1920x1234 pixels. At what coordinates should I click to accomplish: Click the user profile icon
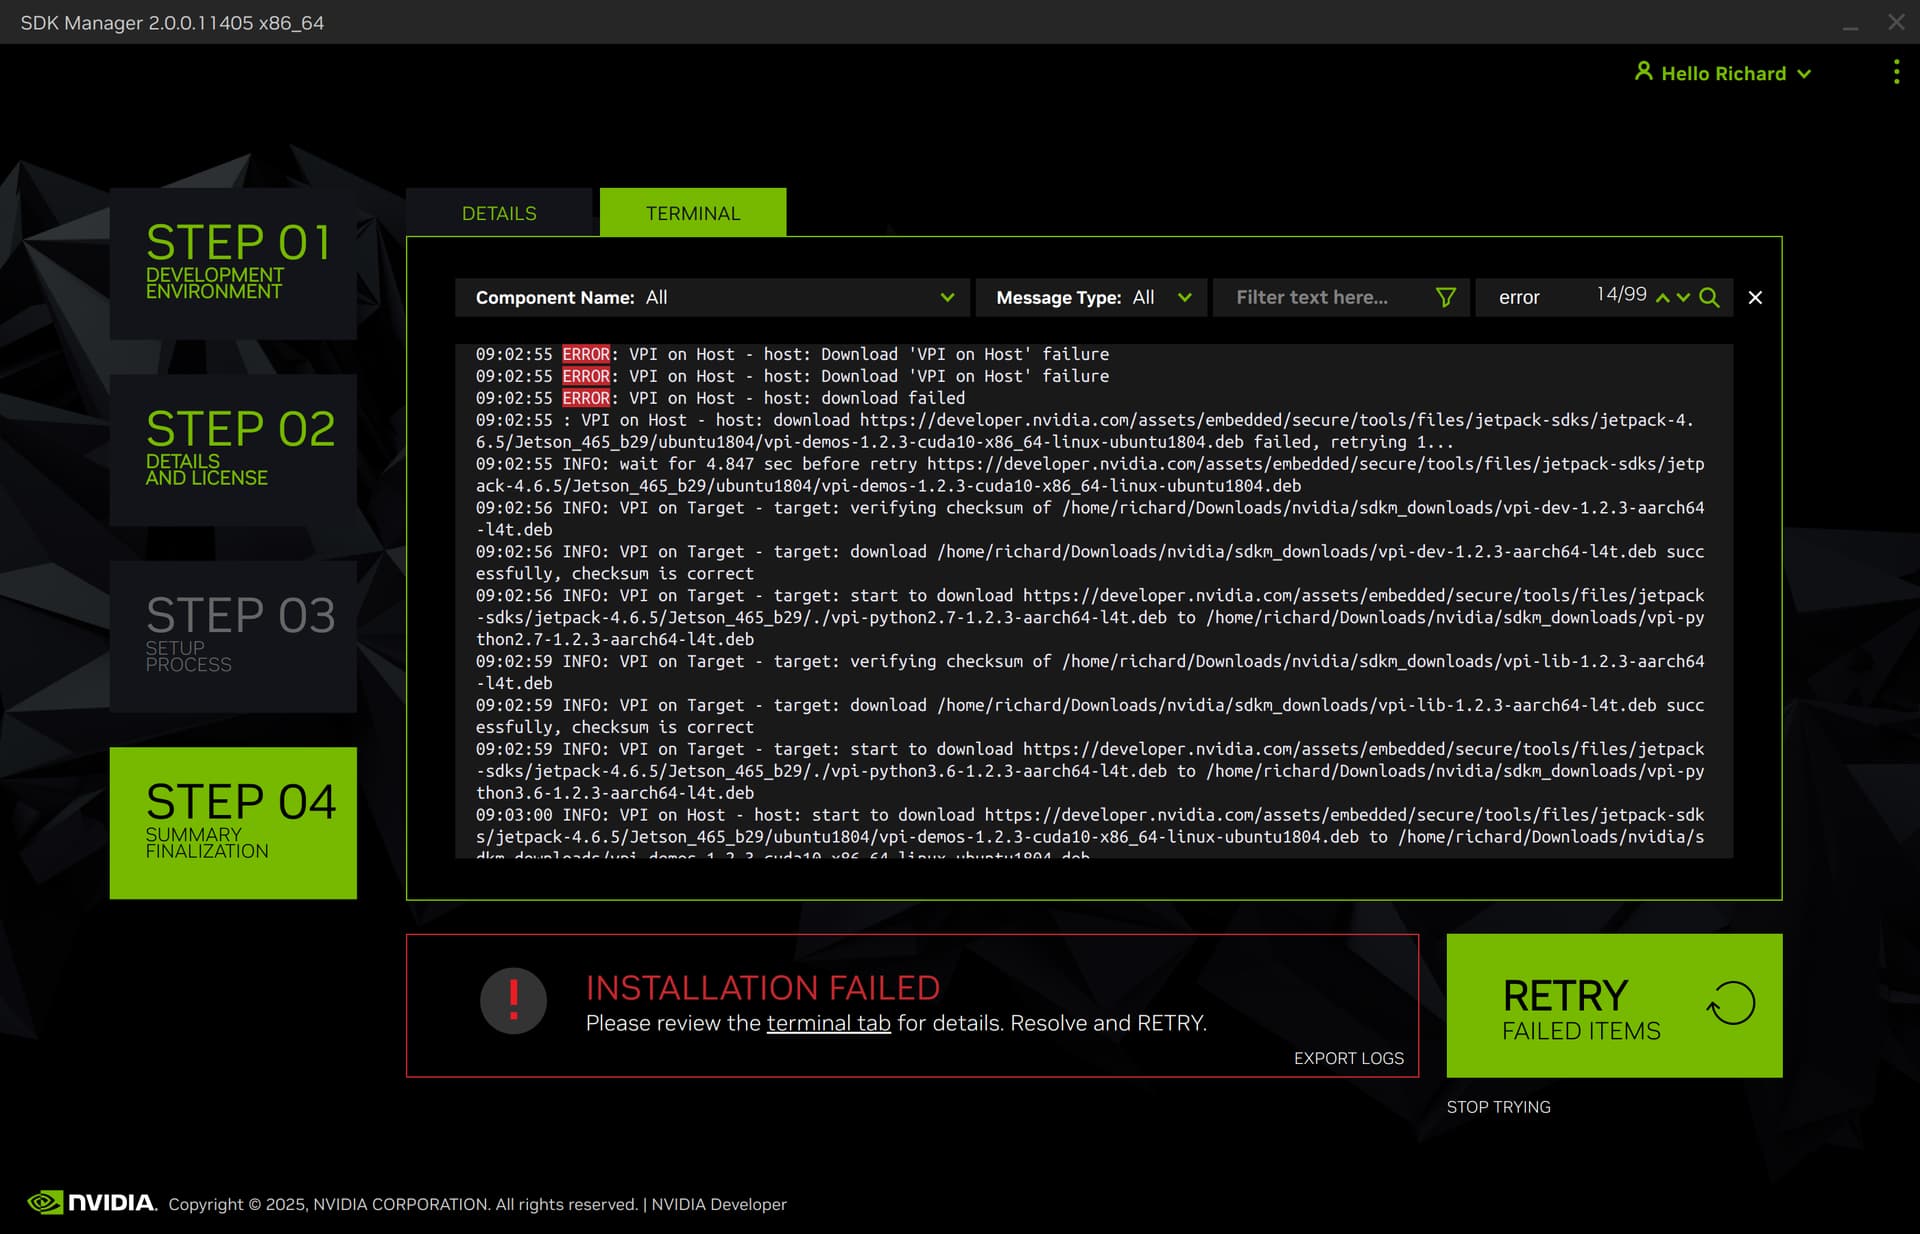click(x=1643, y=72)
